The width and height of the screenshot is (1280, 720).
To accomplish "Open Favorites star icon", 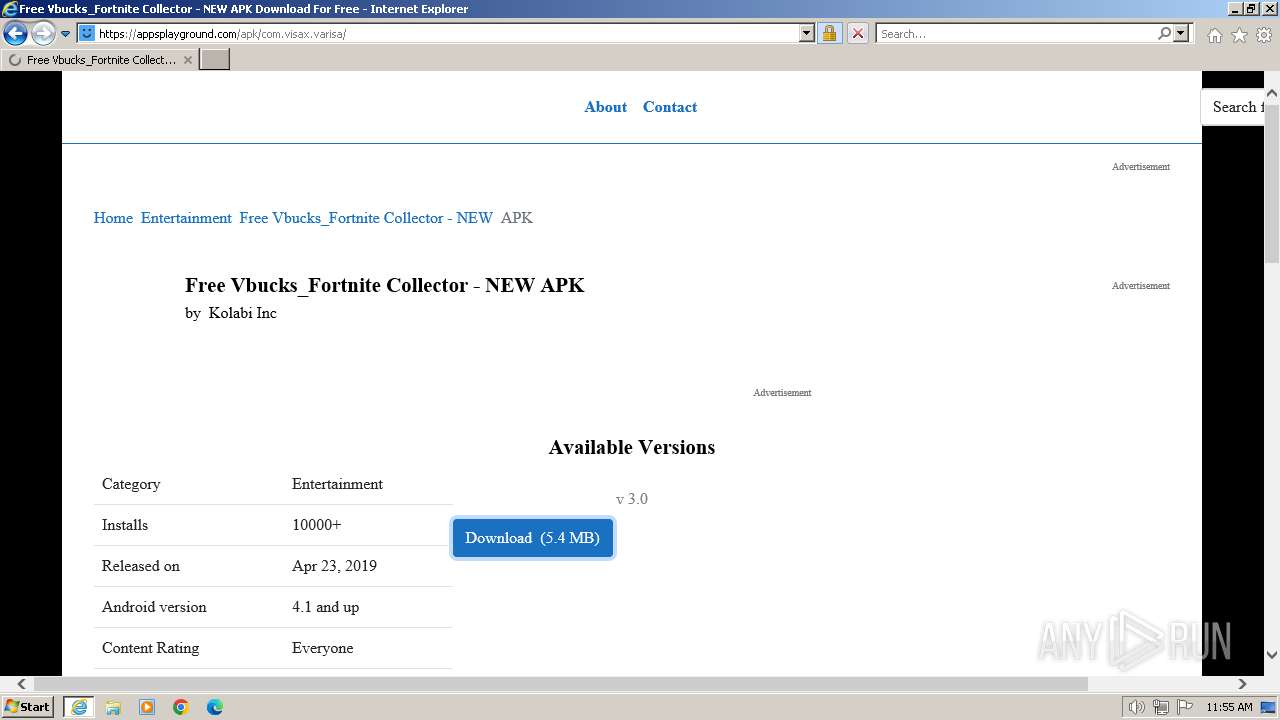I will pyautogui.click(x=1239, y=35).
